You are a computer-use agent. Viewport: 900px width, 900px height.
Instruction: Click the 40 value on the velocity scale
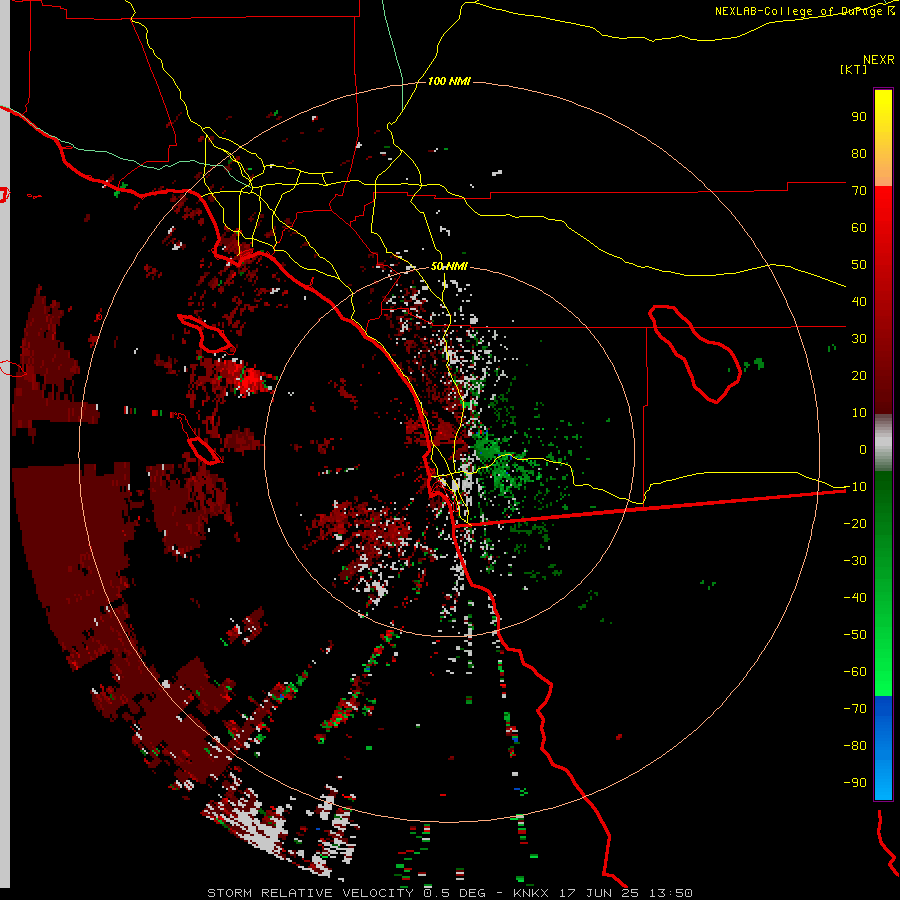point(859,301)
